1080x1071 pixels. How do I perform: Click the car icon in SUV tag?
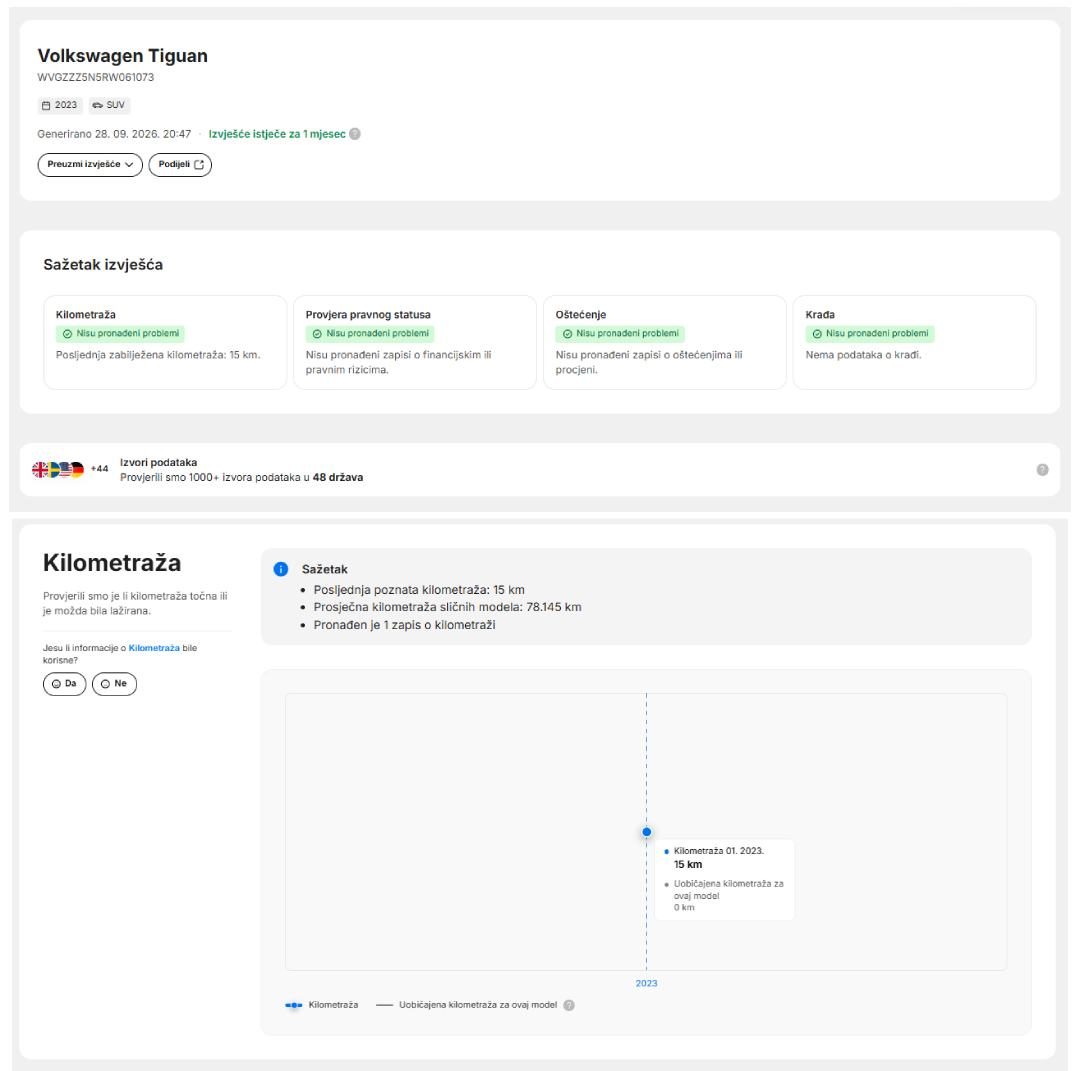point(98,105)
